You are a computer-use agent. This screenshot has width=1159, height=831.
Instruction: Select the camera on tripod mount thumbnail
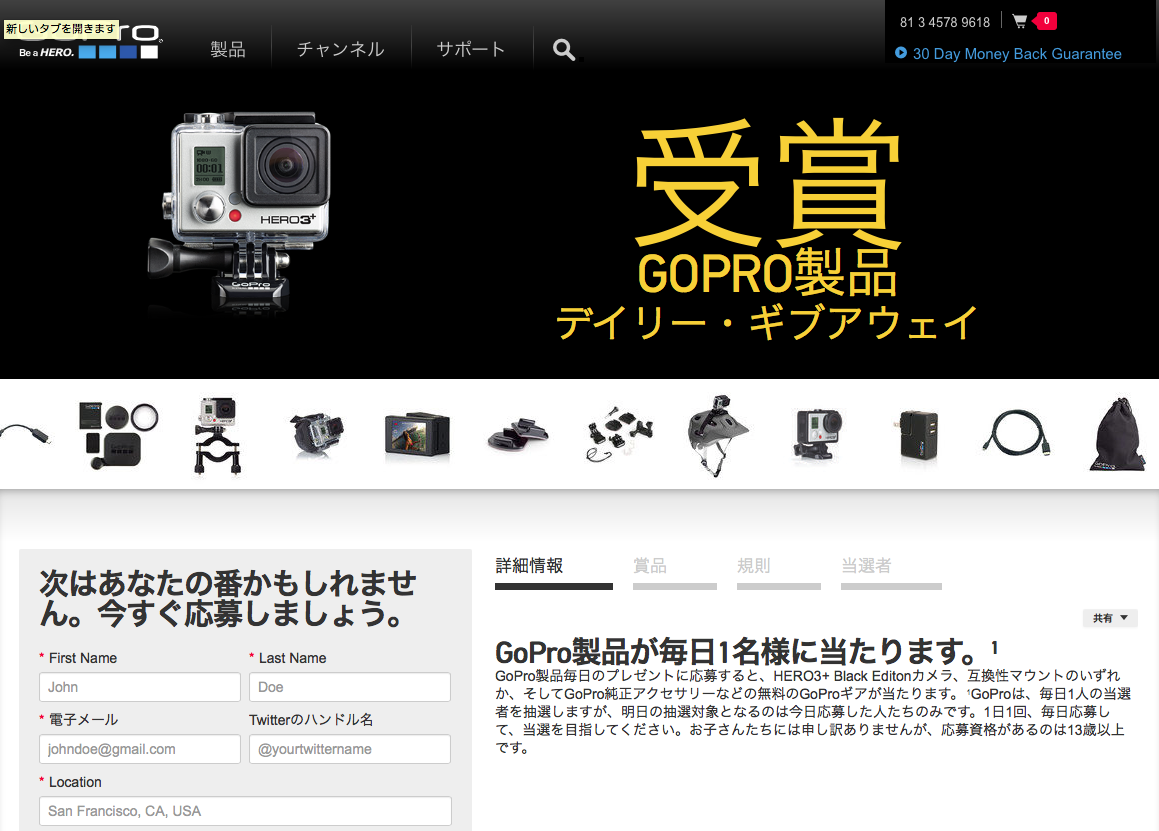coord(818,435)
